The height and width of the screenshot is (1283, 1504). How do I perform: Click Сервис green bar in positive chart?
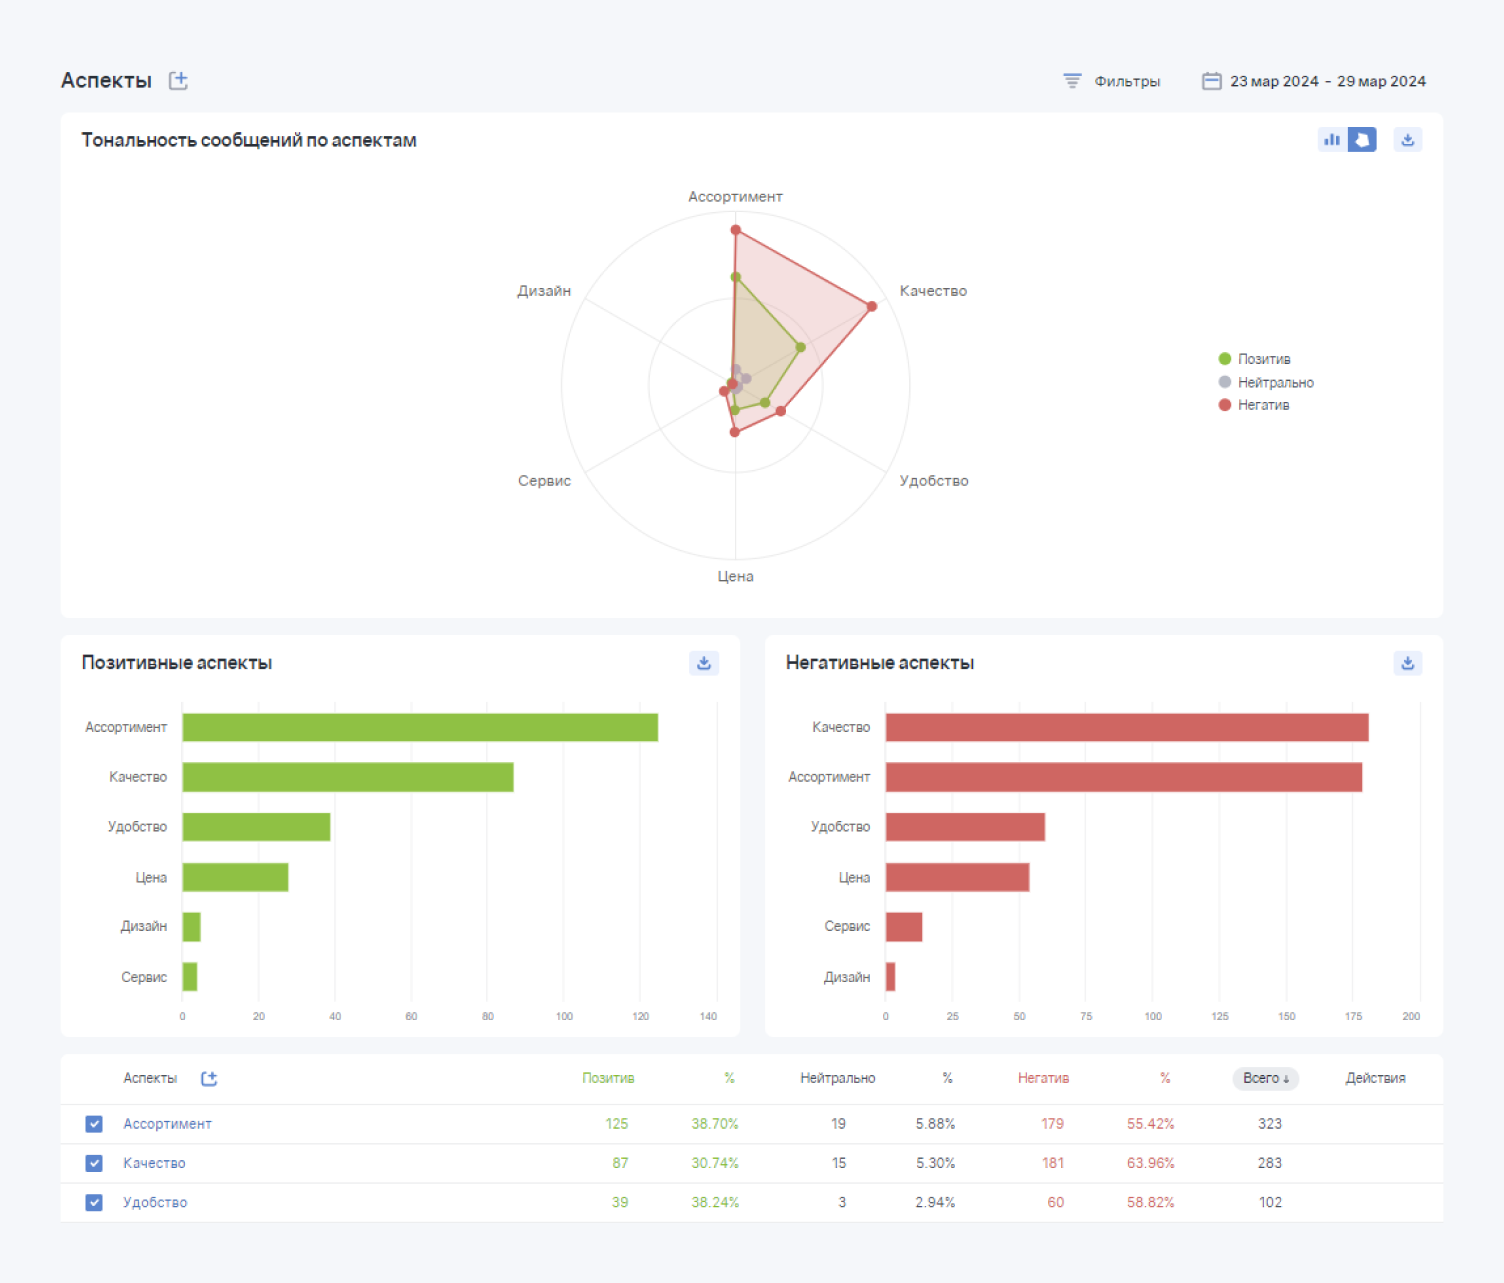click(190, 977)
